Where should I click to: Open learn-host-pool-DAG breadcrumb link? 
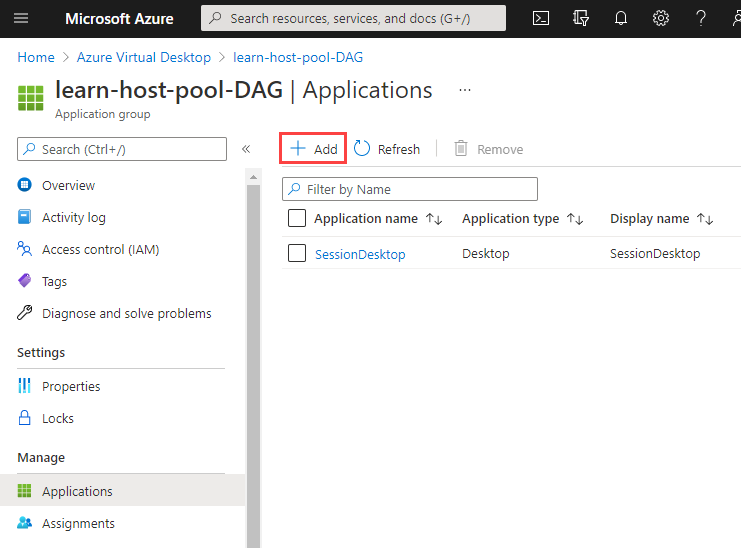pyautogui.click(x=298, y=57)
